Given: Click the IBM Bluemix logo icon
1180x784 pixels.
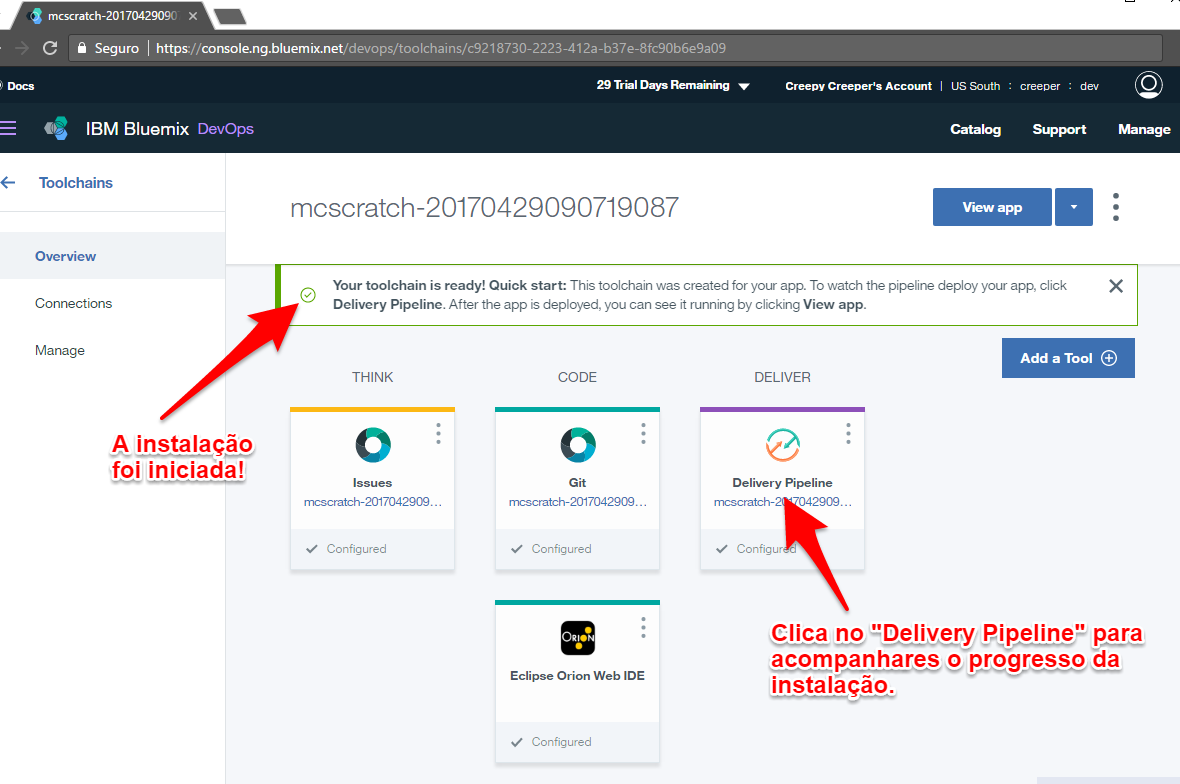Looking at the screenshot, I should coord(56,129).
